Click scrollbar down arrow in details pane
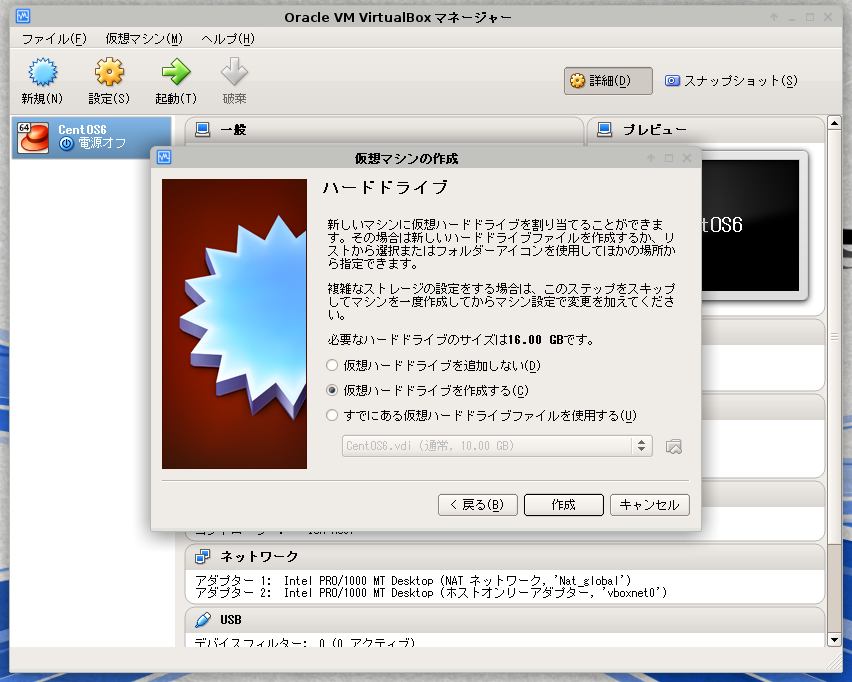852x682 pixels. click(x=834, y=640)
